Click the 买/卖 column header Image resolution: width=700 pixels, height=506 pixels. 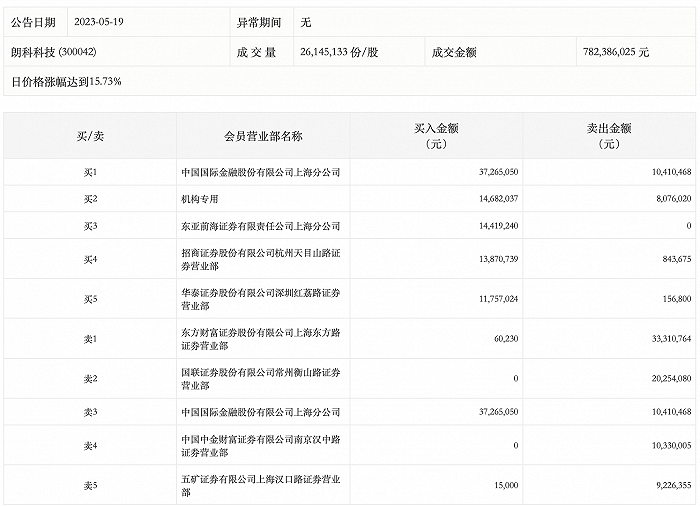(90, 136)
